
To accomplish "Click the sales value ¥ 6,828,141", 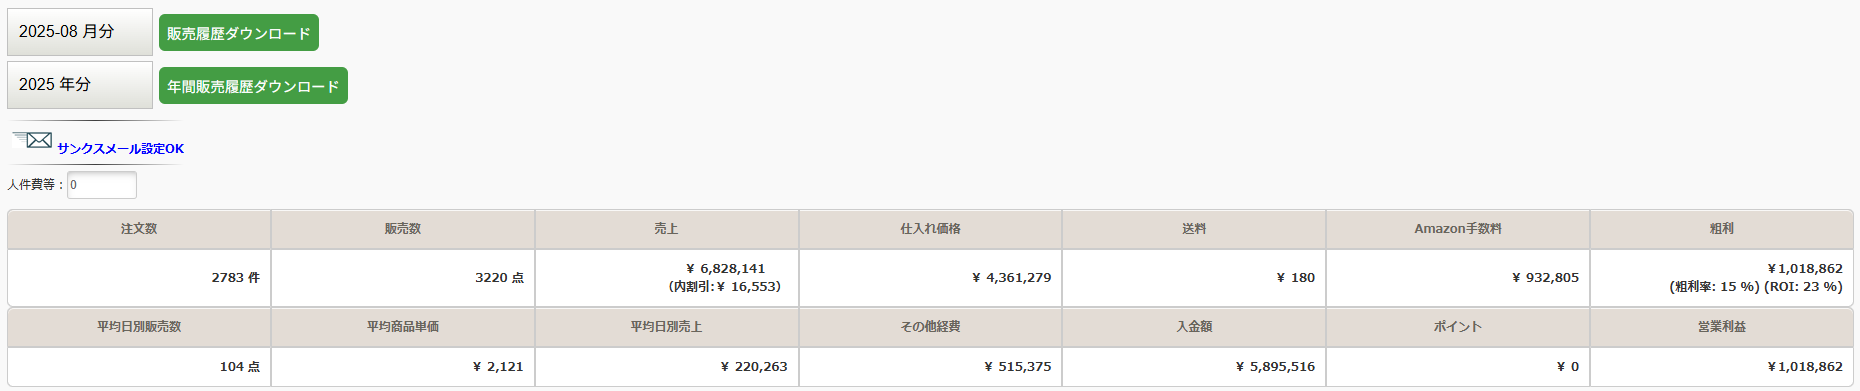I will click(x=725, y=269).
